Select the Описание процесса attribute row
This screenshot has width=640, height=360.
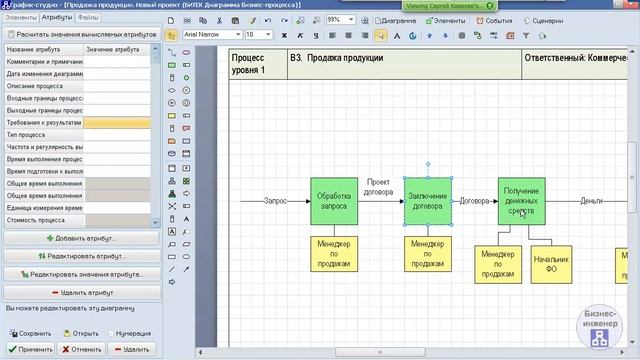click(x=78, y=86)
